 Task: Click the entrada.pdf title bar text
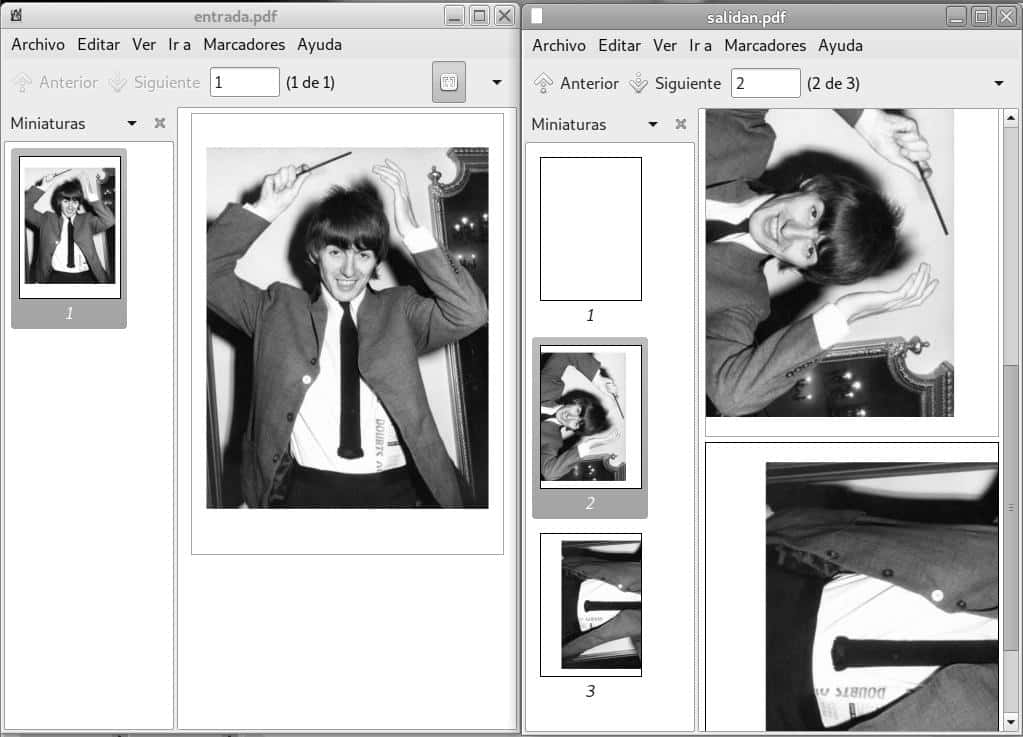coord(236,16)
